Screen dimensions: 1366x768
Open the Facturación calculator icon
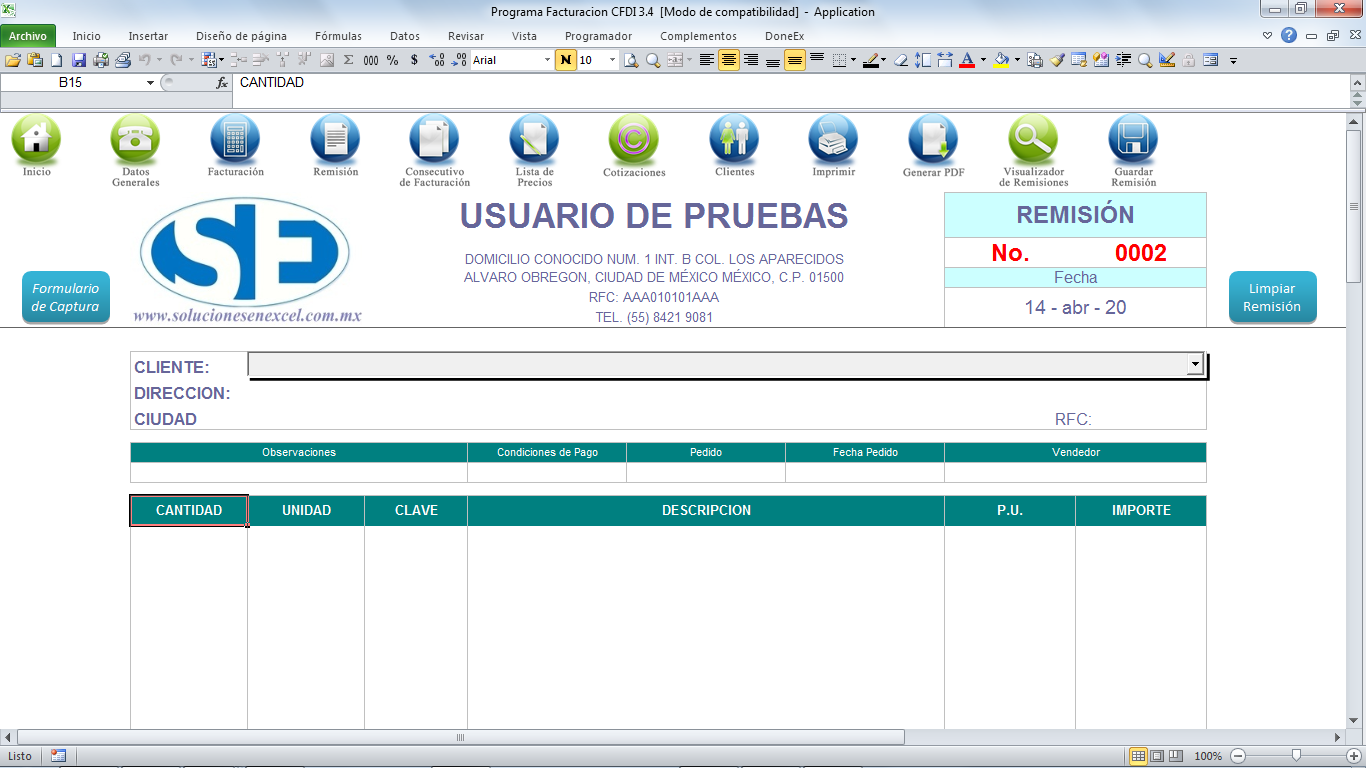click(x=235, y=138)
